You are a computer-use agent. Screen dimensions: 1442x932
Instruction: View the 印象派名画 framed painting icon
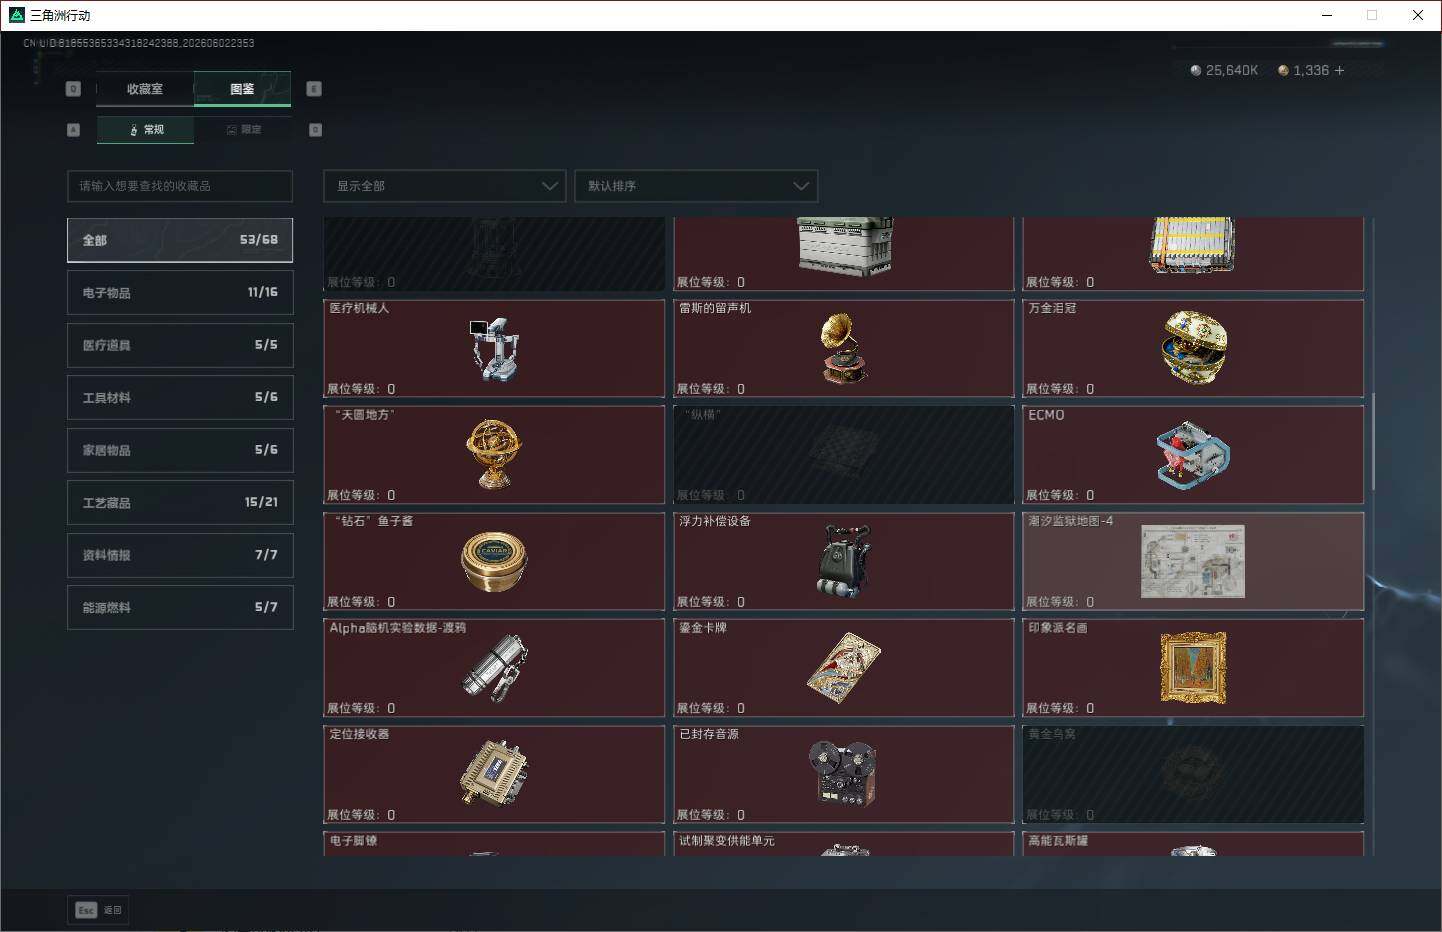[1193, 668]
